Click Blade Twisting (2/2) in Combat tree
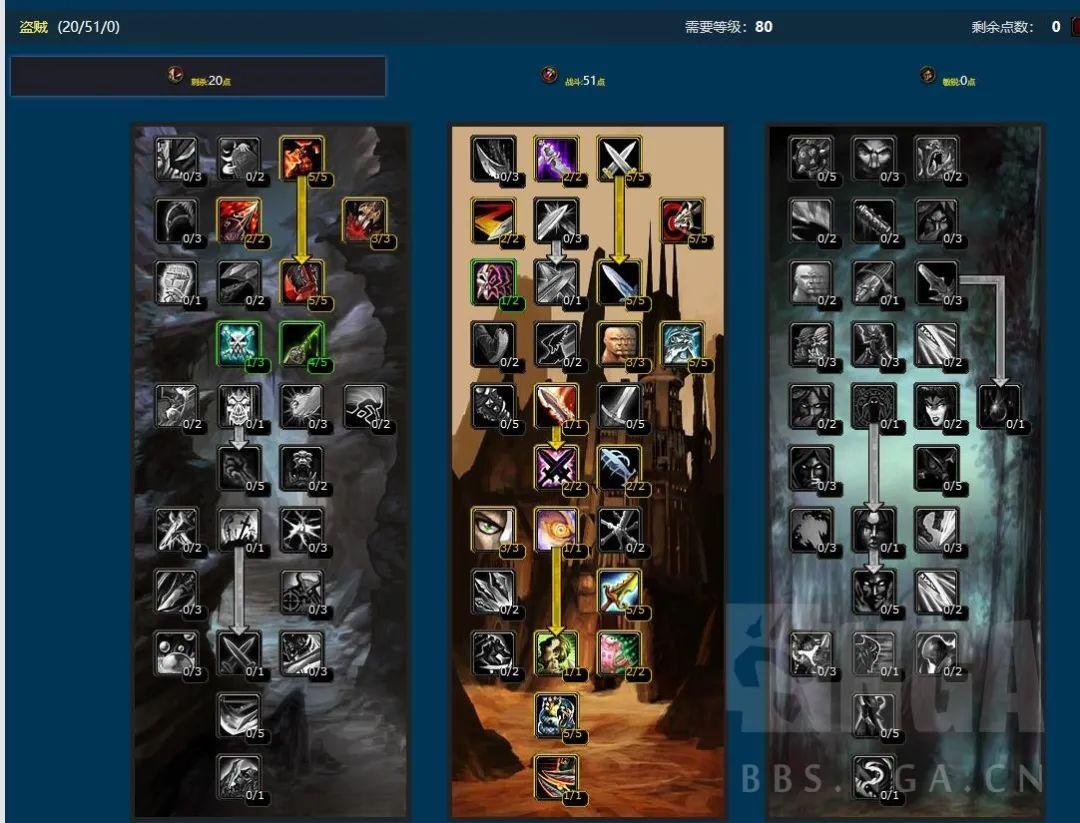The image size is (1080, 823). coord(619,468)
